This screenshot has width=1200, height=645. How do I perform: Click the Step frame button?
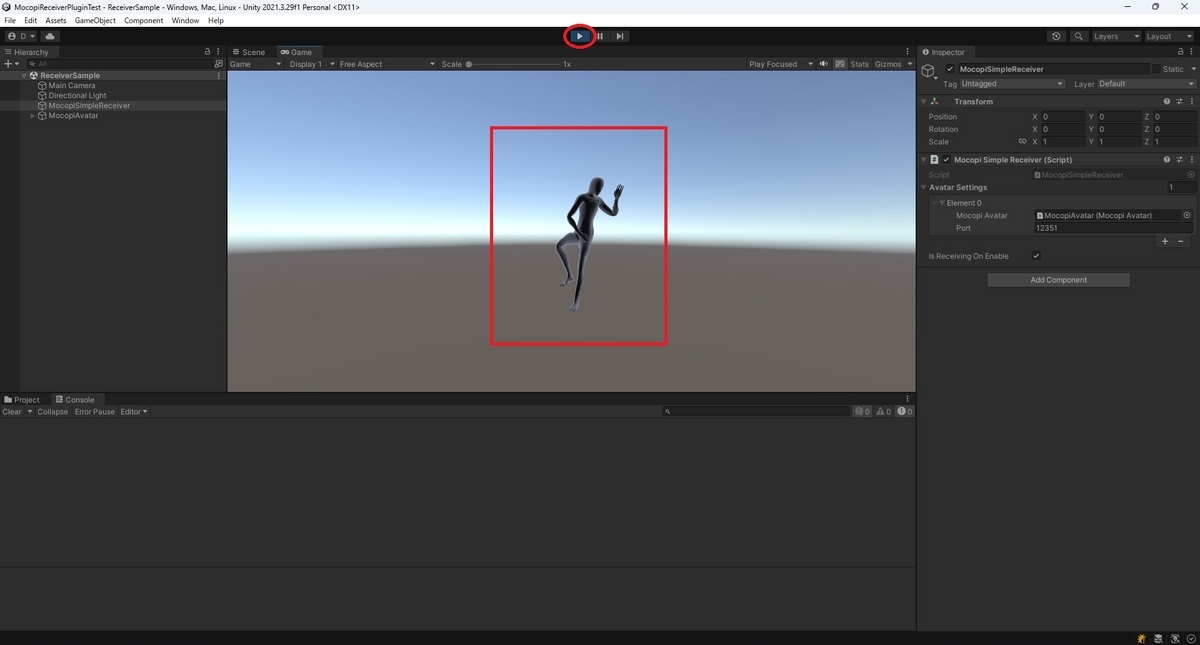pos(619,36)
